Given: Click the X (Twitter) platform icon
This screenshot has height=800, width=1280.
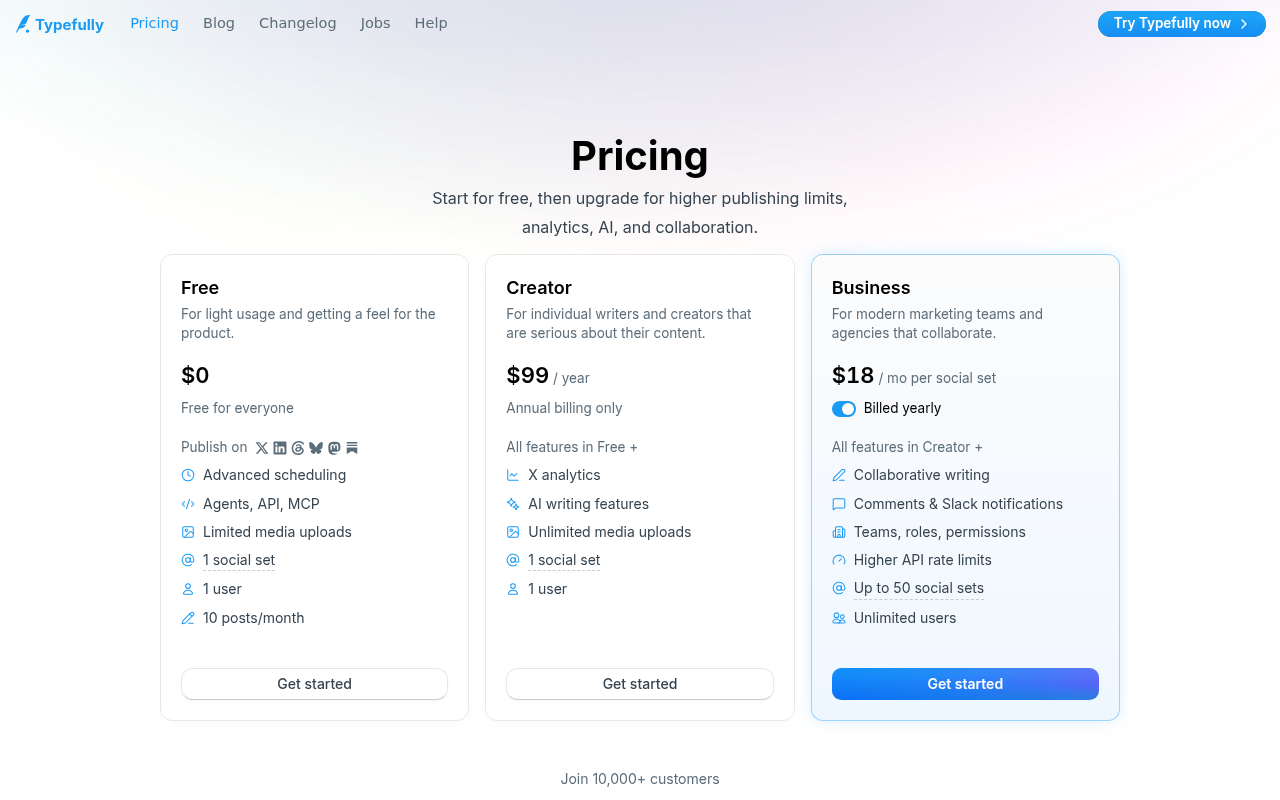Looking at the screenshot, I should click(x=262, y=448).
